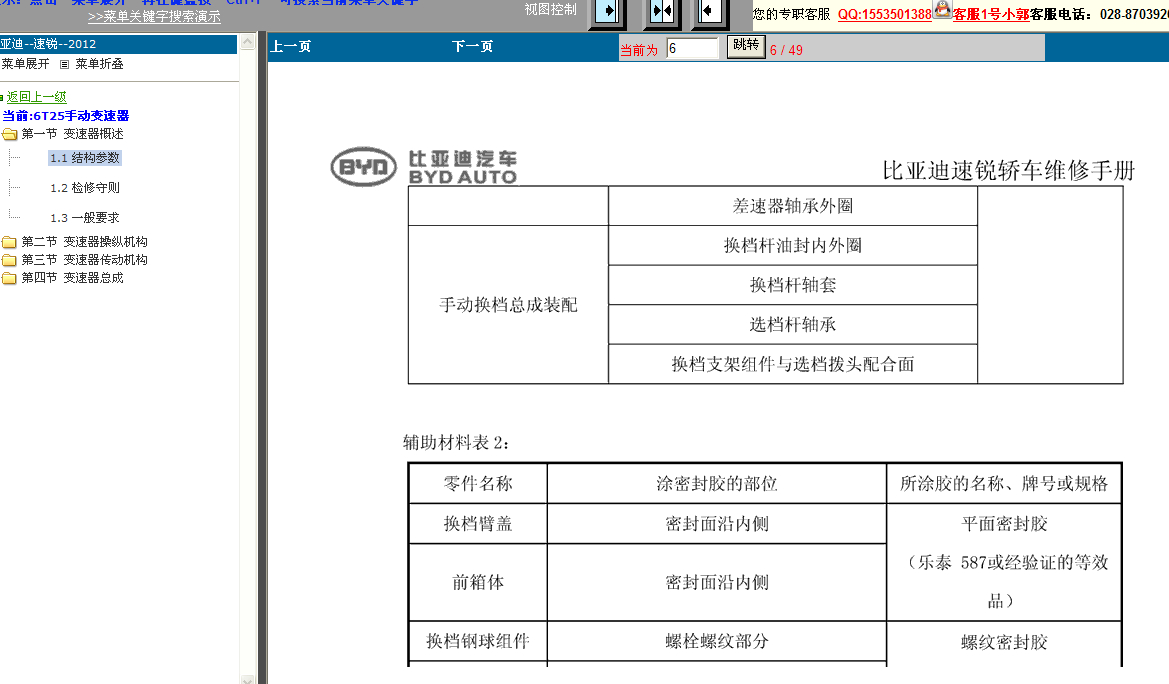Click the 视图控制 label
Viewport: 1169px width, 684px height.
pyautogui.click(x=550, y=10)
